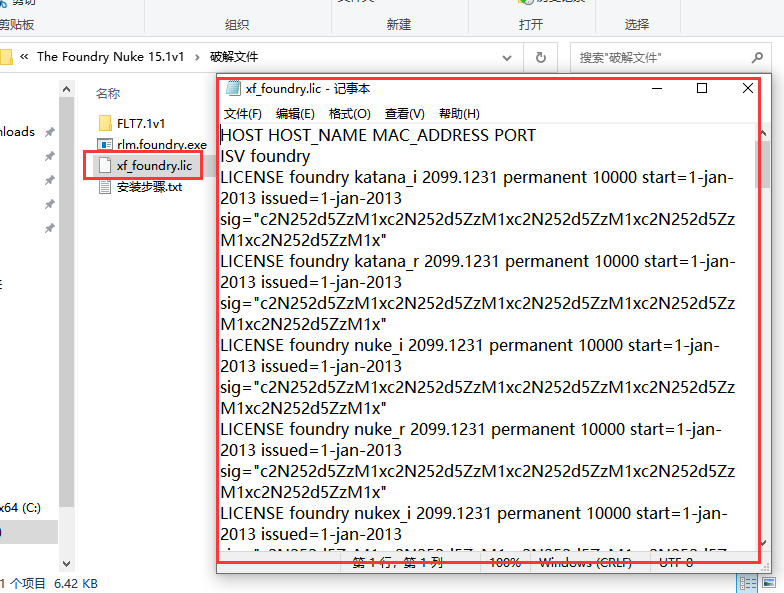
Task: Click the FLT7.1v1 folder name
Action: pos(141,124)
